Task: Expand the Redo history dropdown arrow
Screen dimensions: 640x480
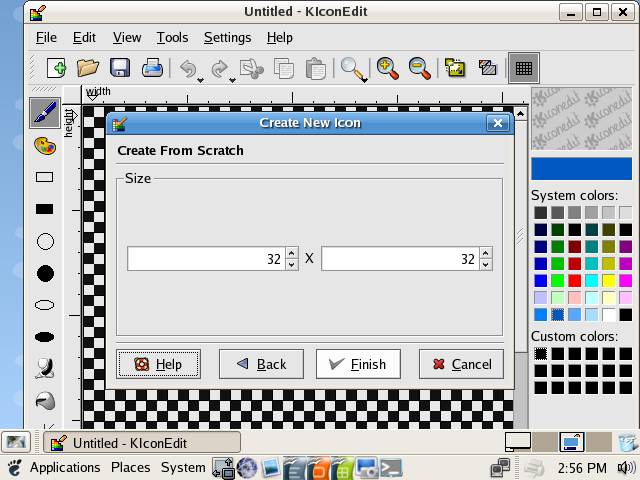Action: pyautogui.click(x=233, y=79)
